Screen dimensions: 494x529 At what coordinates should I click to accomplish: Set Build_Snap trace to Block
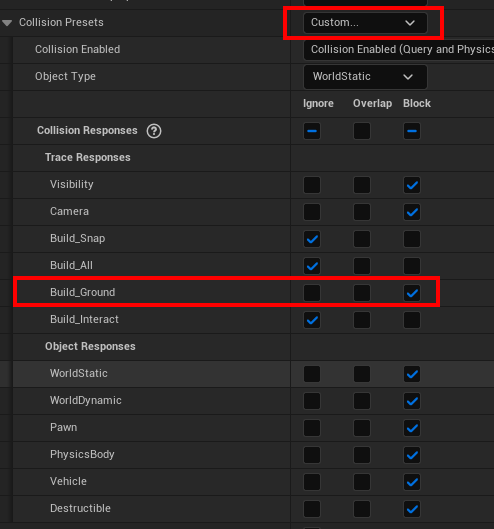tap(412, 239)
